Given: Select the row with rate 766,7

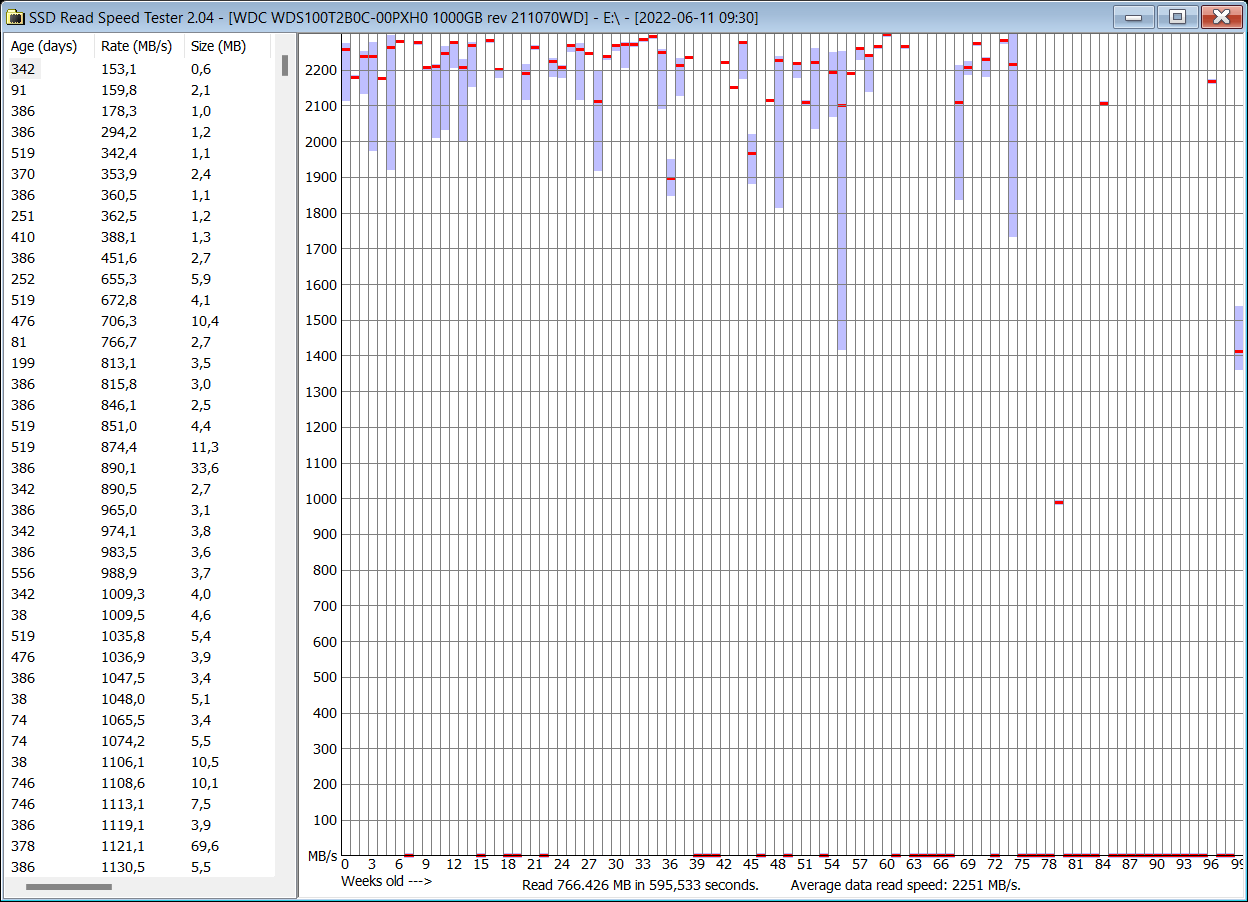Looking at the screenshot, I should (x=100, y=342).
